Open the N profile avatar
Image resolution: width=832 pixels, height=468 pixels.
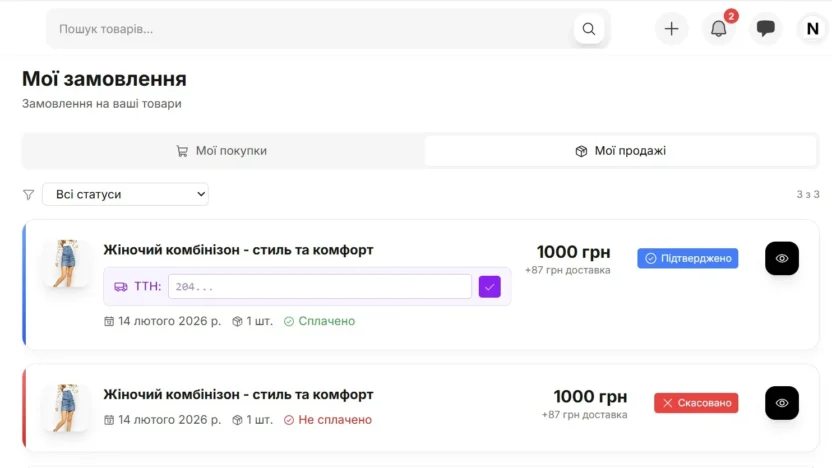[812, 29]
